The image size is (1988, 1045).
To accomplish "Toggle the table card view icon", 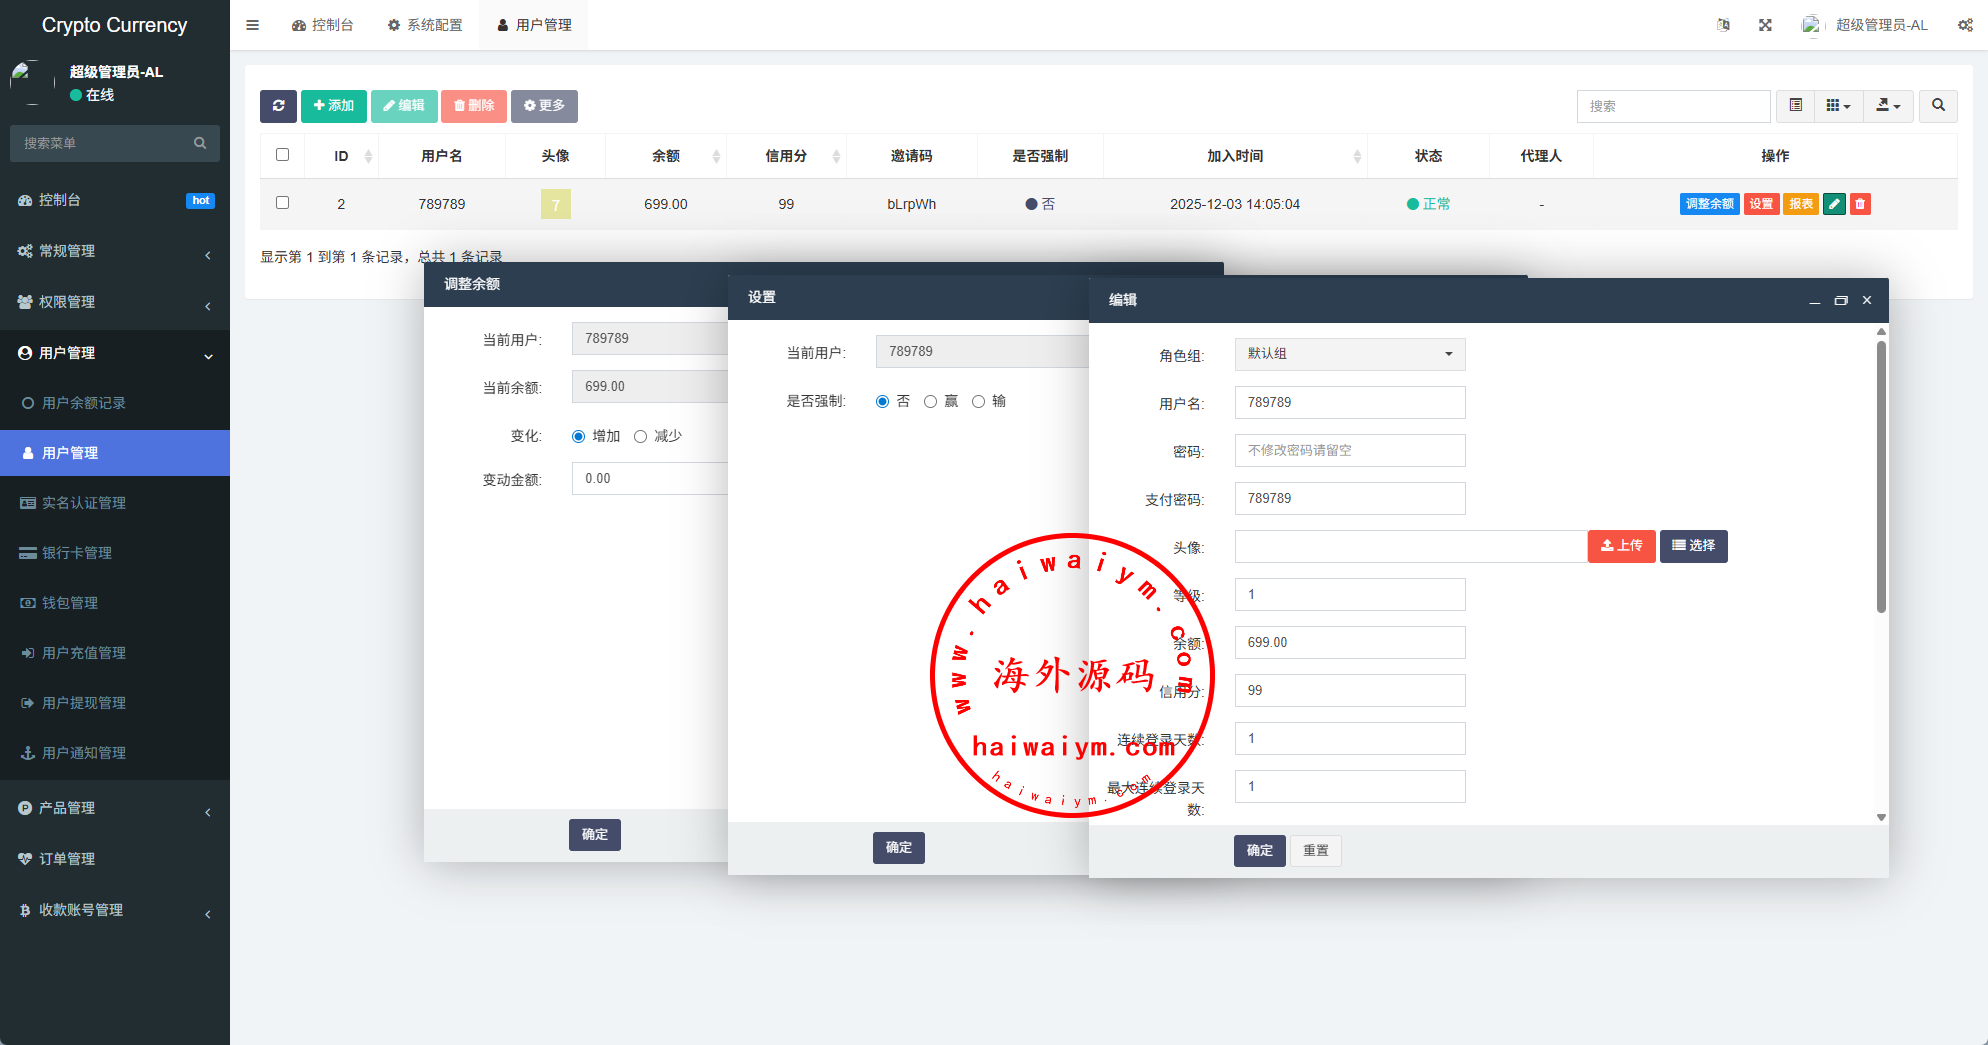I will tap(1796, 106).
